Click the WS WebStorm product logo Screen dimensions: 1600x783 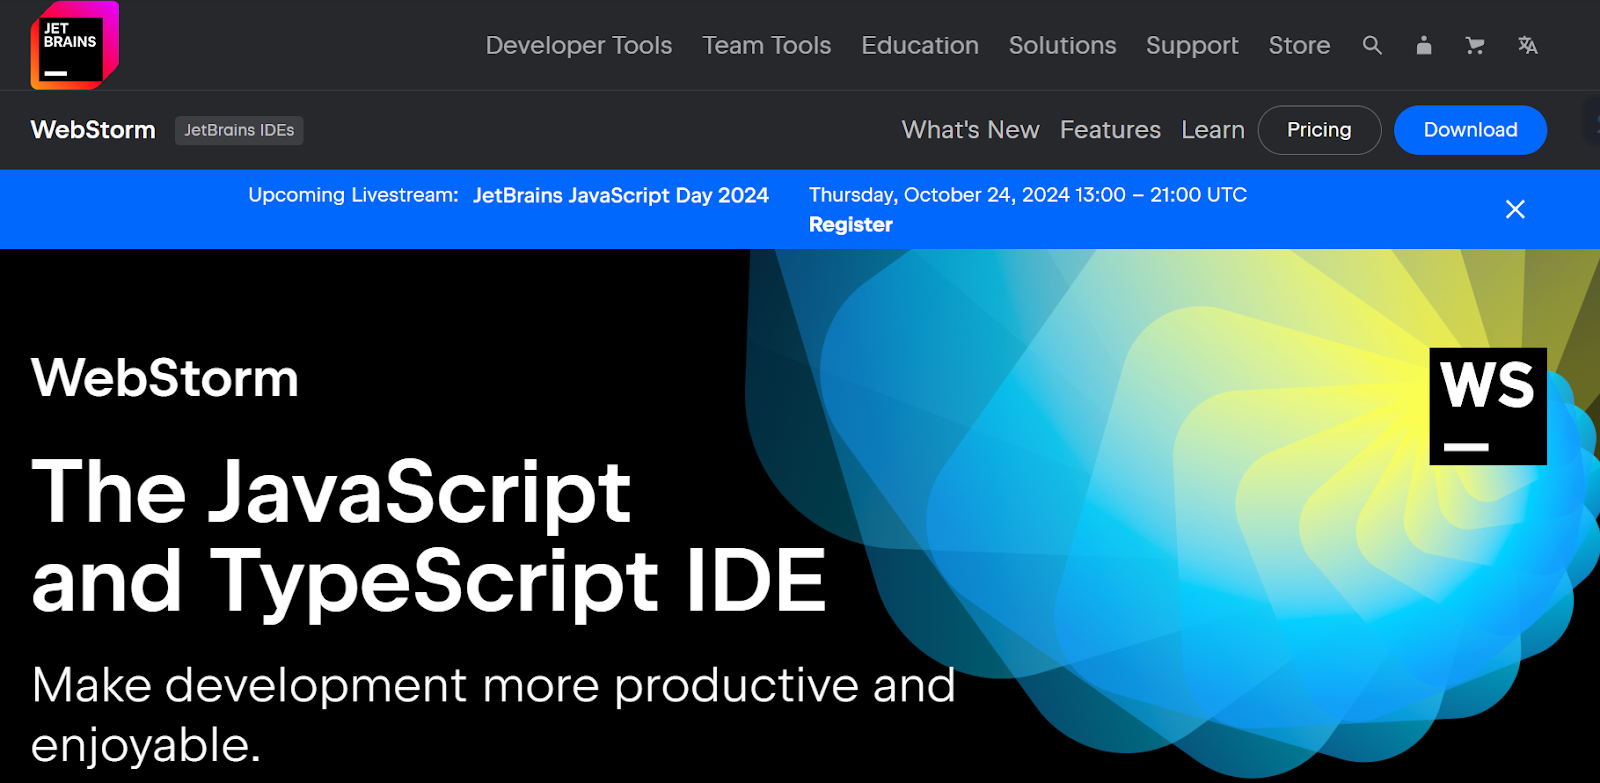click(x=1488, y=406)
